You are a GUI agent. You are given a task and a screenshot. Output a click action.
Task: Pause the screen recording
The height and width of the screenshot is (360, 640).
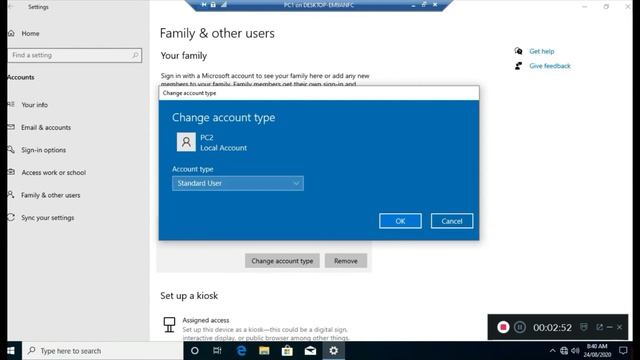point(520,327)
